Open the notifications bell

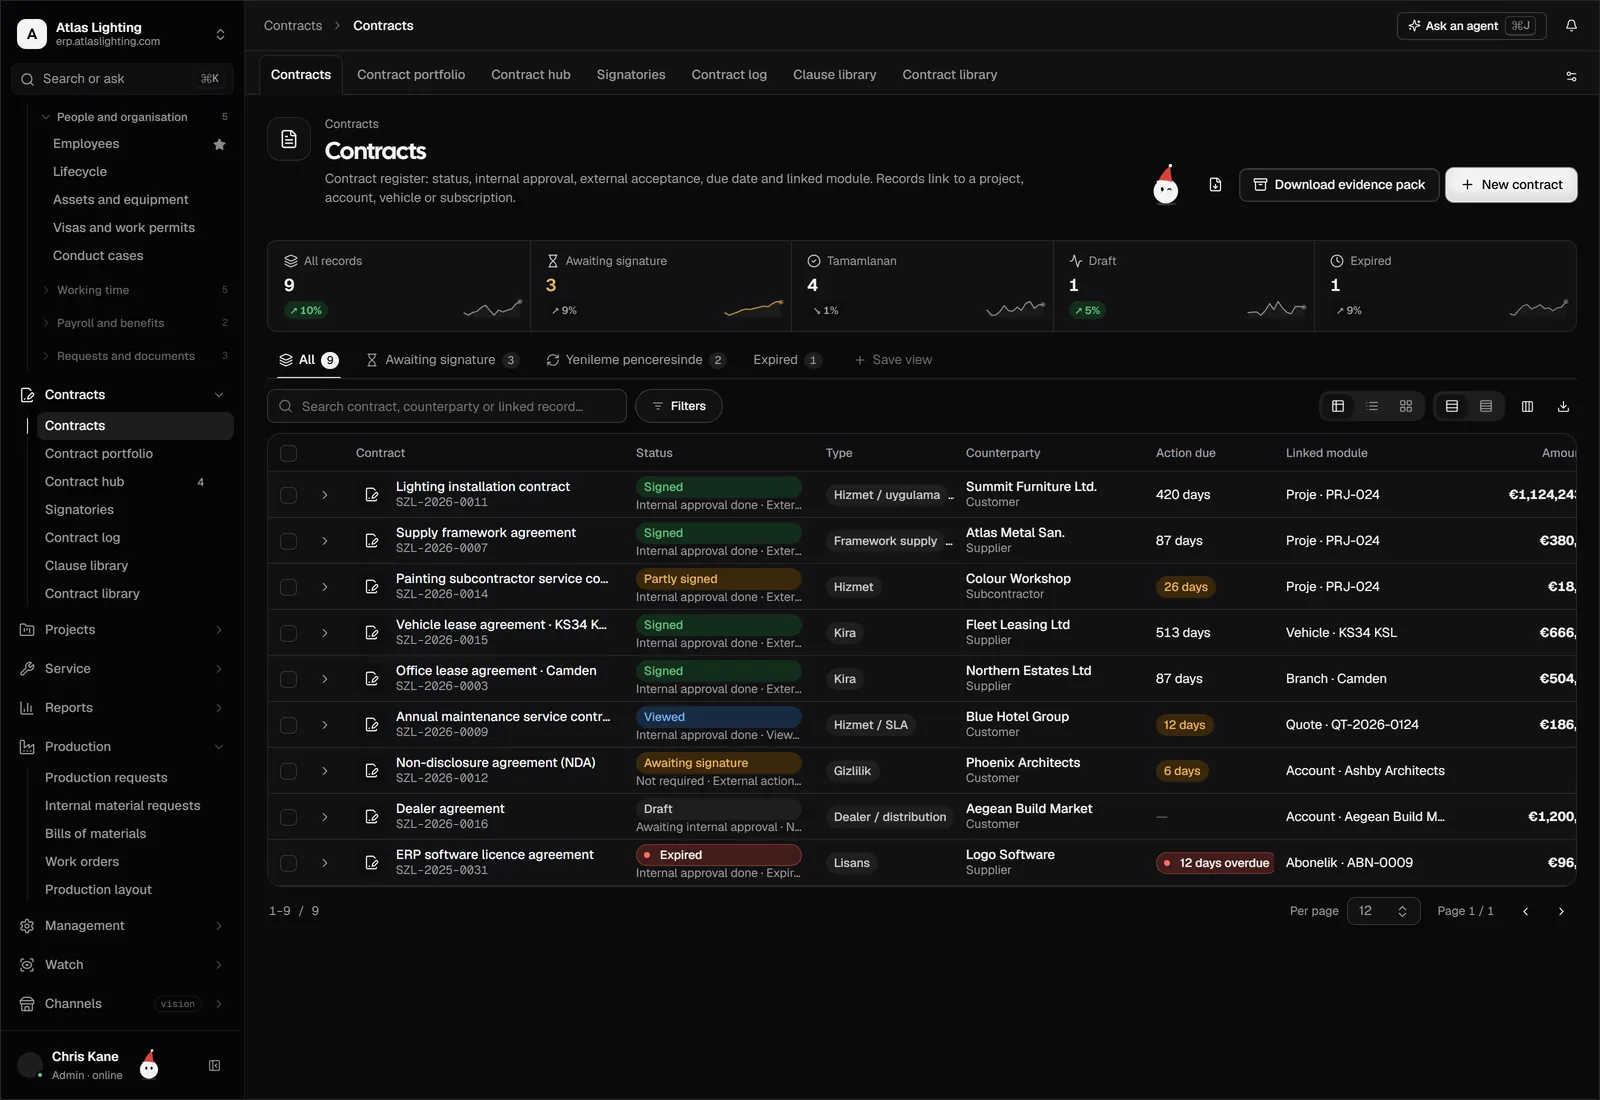click(1571, 26)
